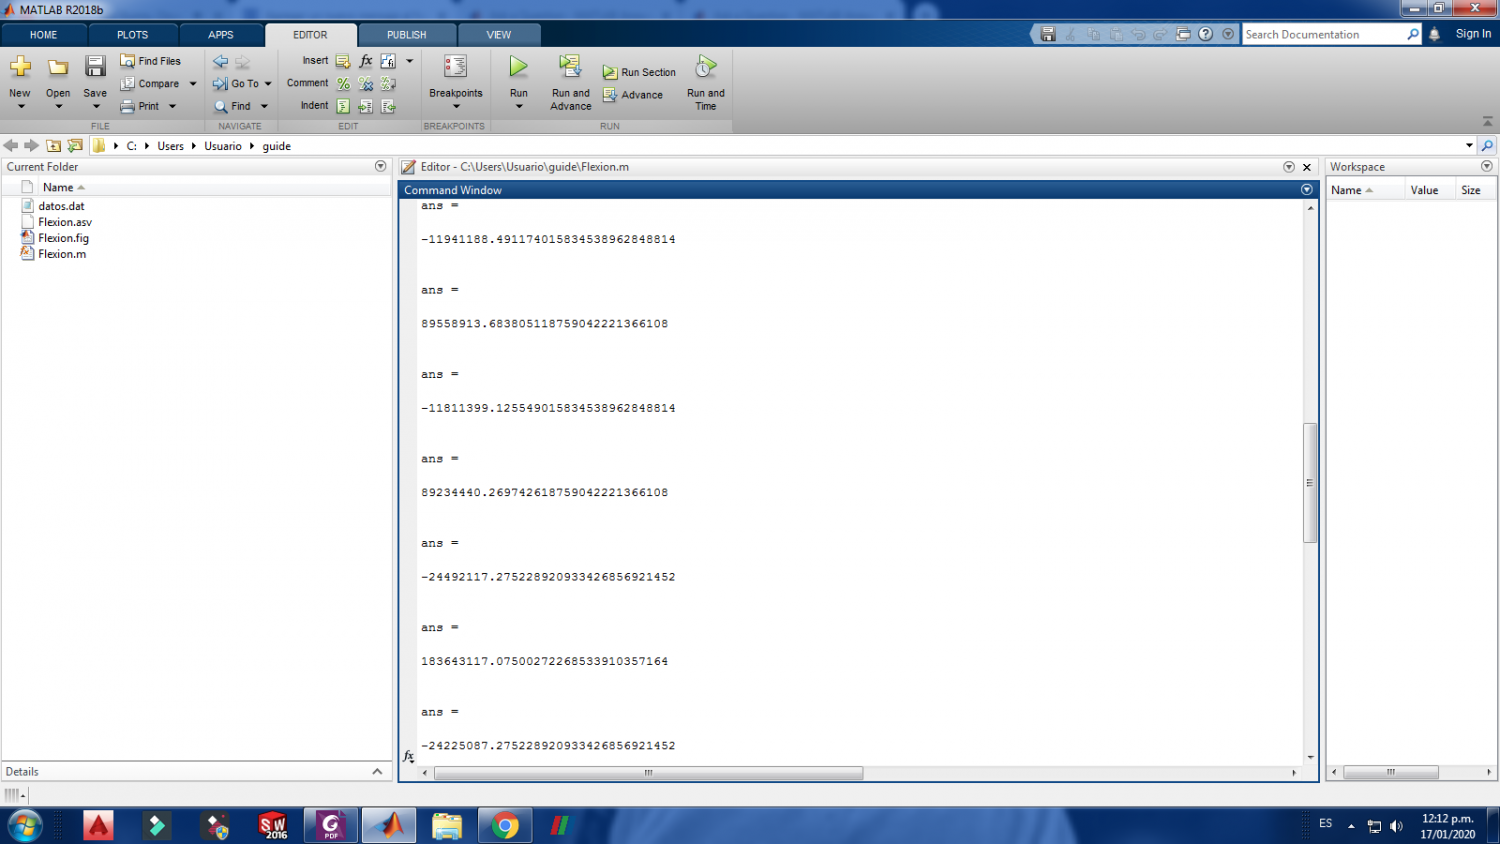Open Current Folder panel actions menu
This screenshot has height=844, width=1500.
380,167
